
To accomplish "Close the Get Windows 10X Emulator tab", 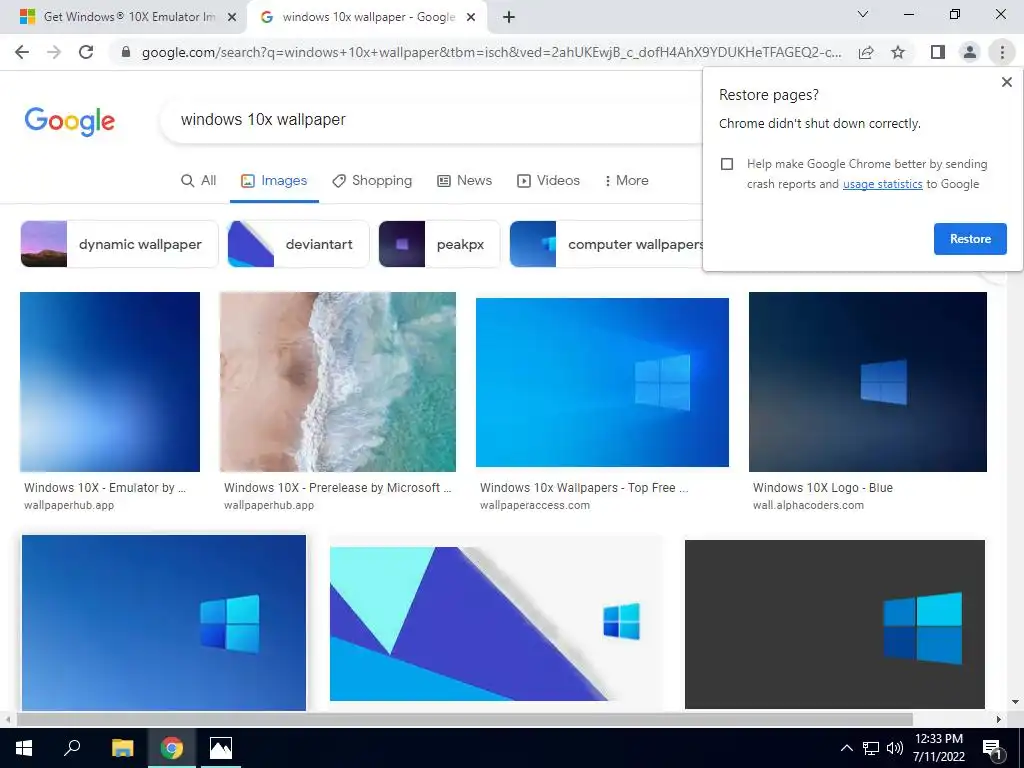I will (x=232, y=17).
